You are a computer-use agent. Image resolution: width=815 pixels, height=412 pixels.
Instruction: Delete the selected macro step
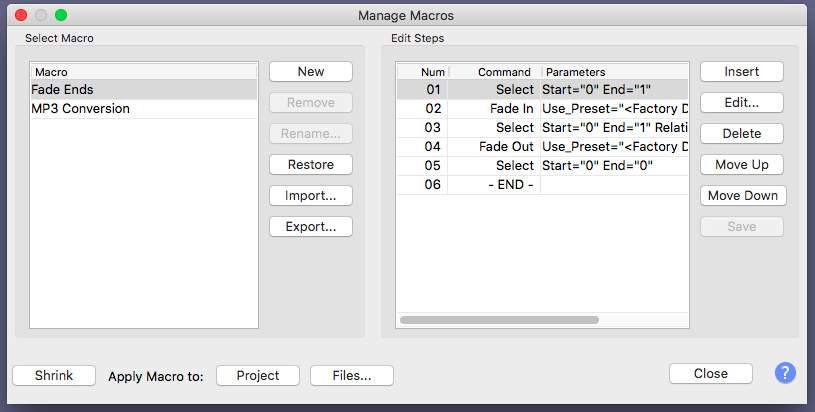[x=741, y=133]
